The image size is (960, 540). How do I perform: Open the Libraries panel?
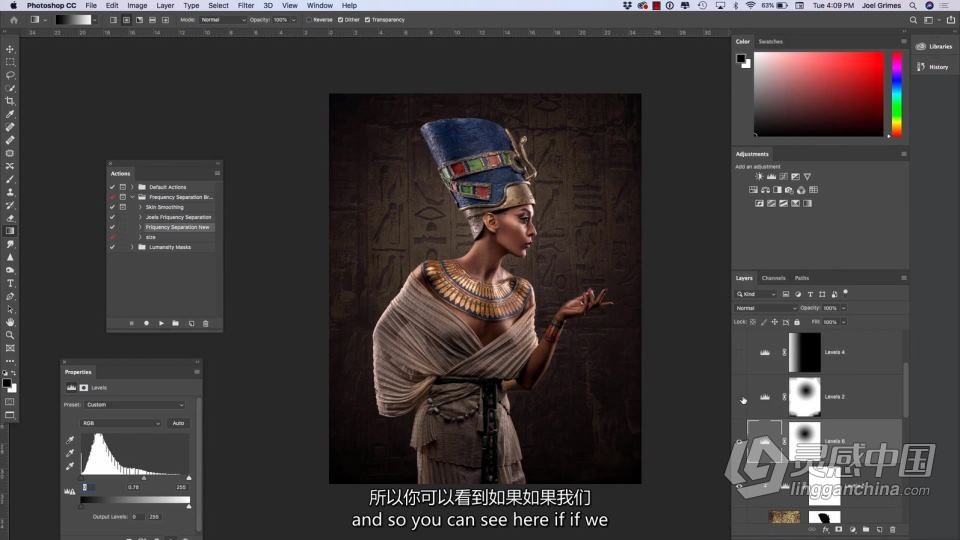(935, 47)
